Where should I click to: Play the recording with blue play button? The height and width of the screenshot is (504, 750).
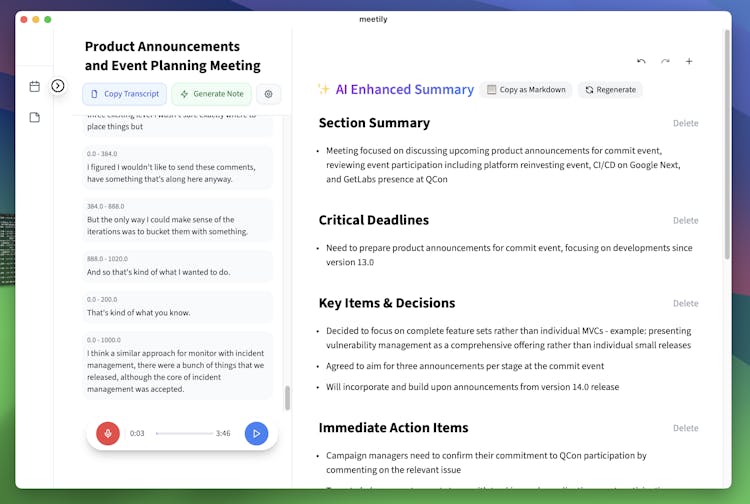click(x=256, y=433)
